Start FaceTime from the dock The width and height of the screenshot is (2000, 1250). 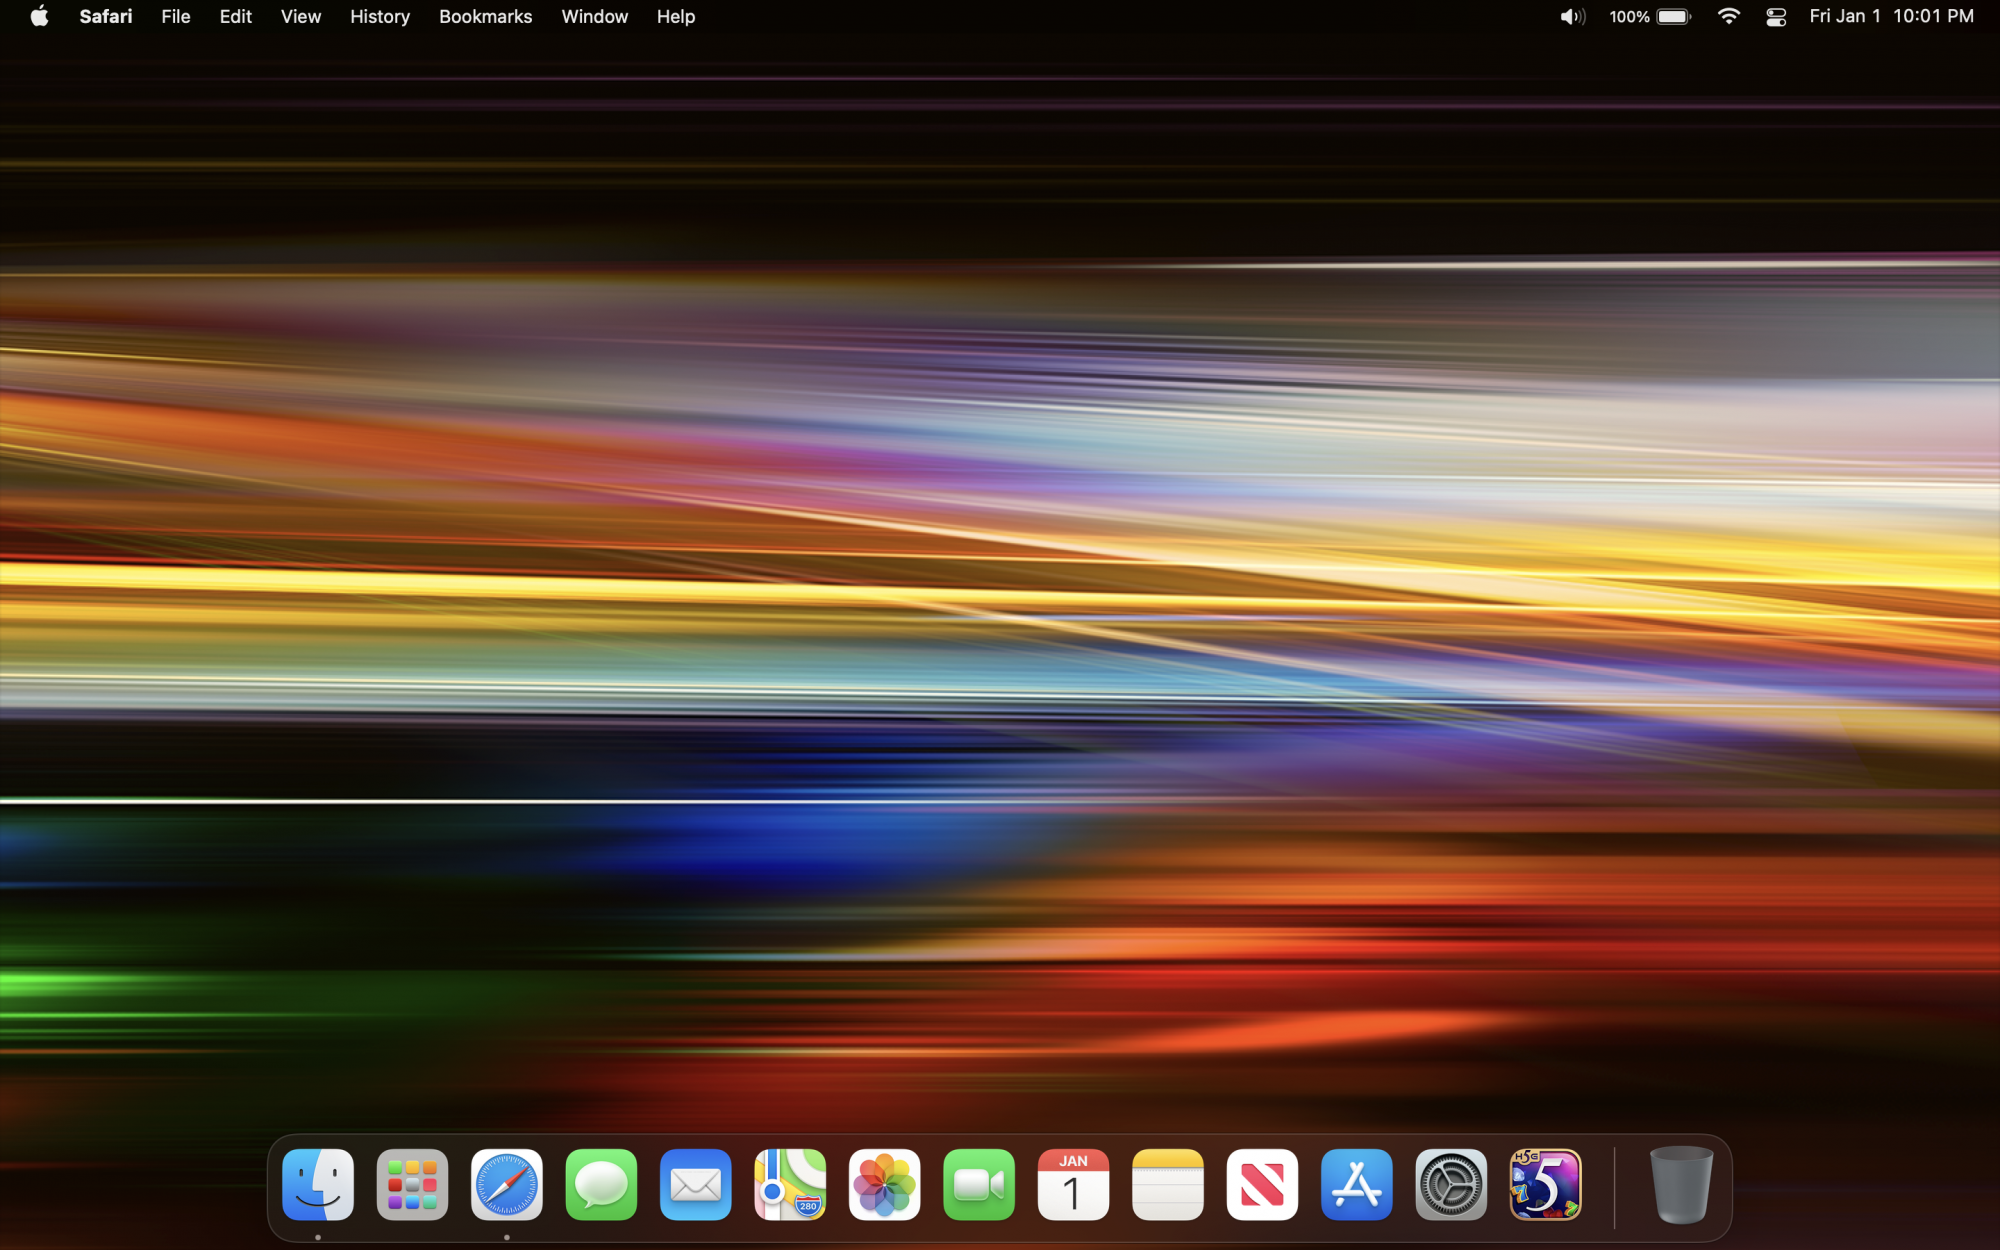979,1185
